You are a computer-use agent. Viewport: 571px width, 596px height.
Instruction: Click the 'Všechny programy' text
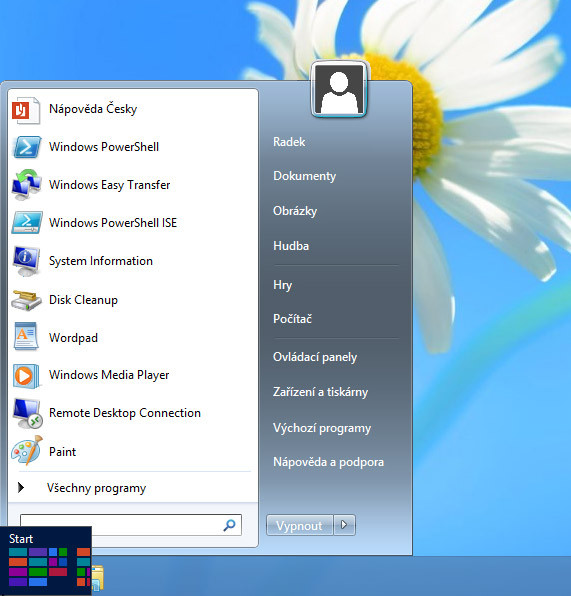[97, 488]
